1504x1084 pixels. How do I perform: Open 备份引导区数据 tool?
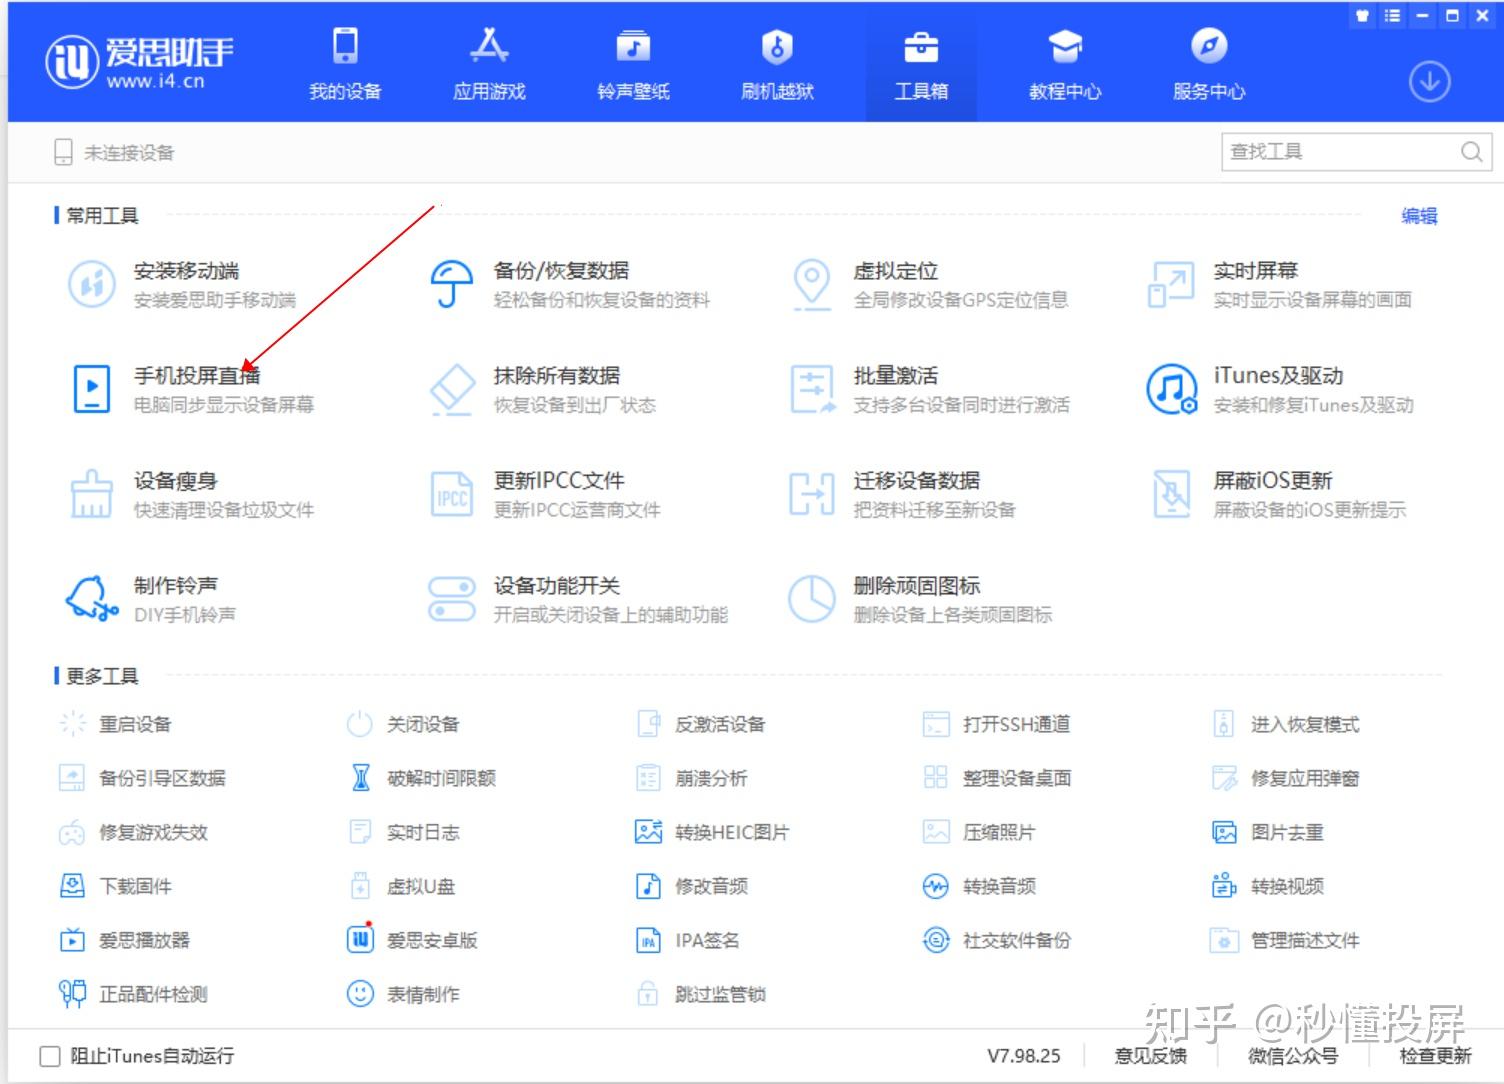142,778
